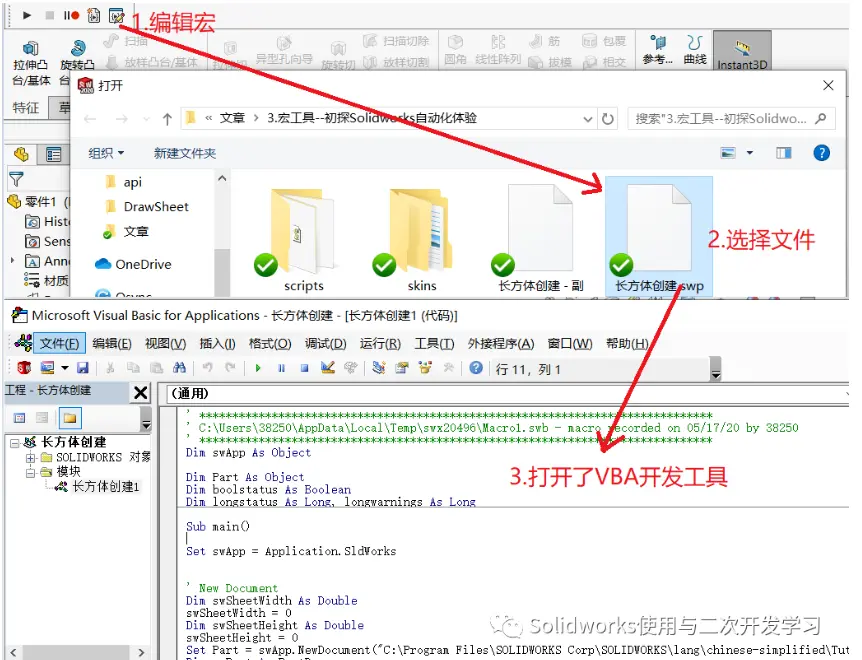The height and width of the screenshot is (660, 862).
Task: Expand the SOLIDWORKS 对象 folder node
Action: [30, 457]
